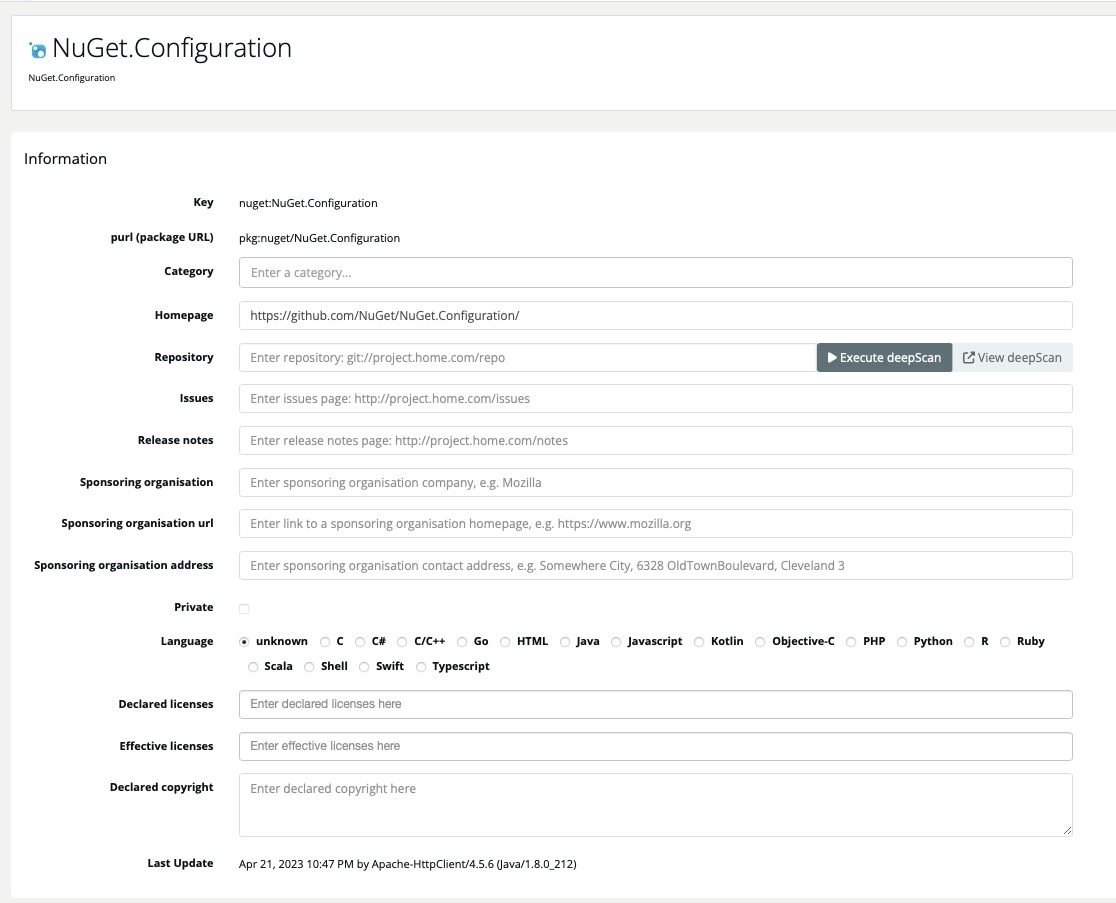Viewport: 1116px width, 903px height.
Task: Select the Kotlin radio button
Action: point(699,642)
